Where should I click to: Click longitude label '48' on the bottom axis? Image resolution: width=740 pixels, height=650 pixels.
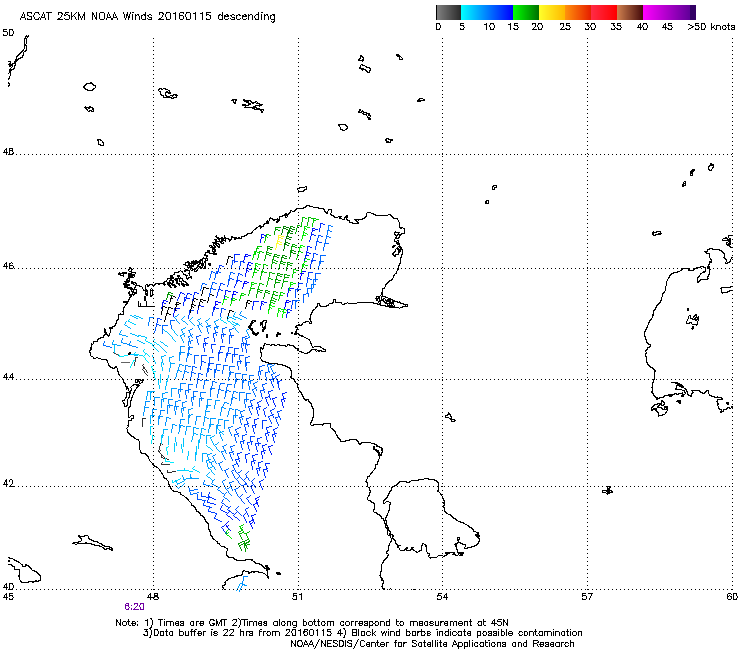pyautogui.click(x=153, y=597)
